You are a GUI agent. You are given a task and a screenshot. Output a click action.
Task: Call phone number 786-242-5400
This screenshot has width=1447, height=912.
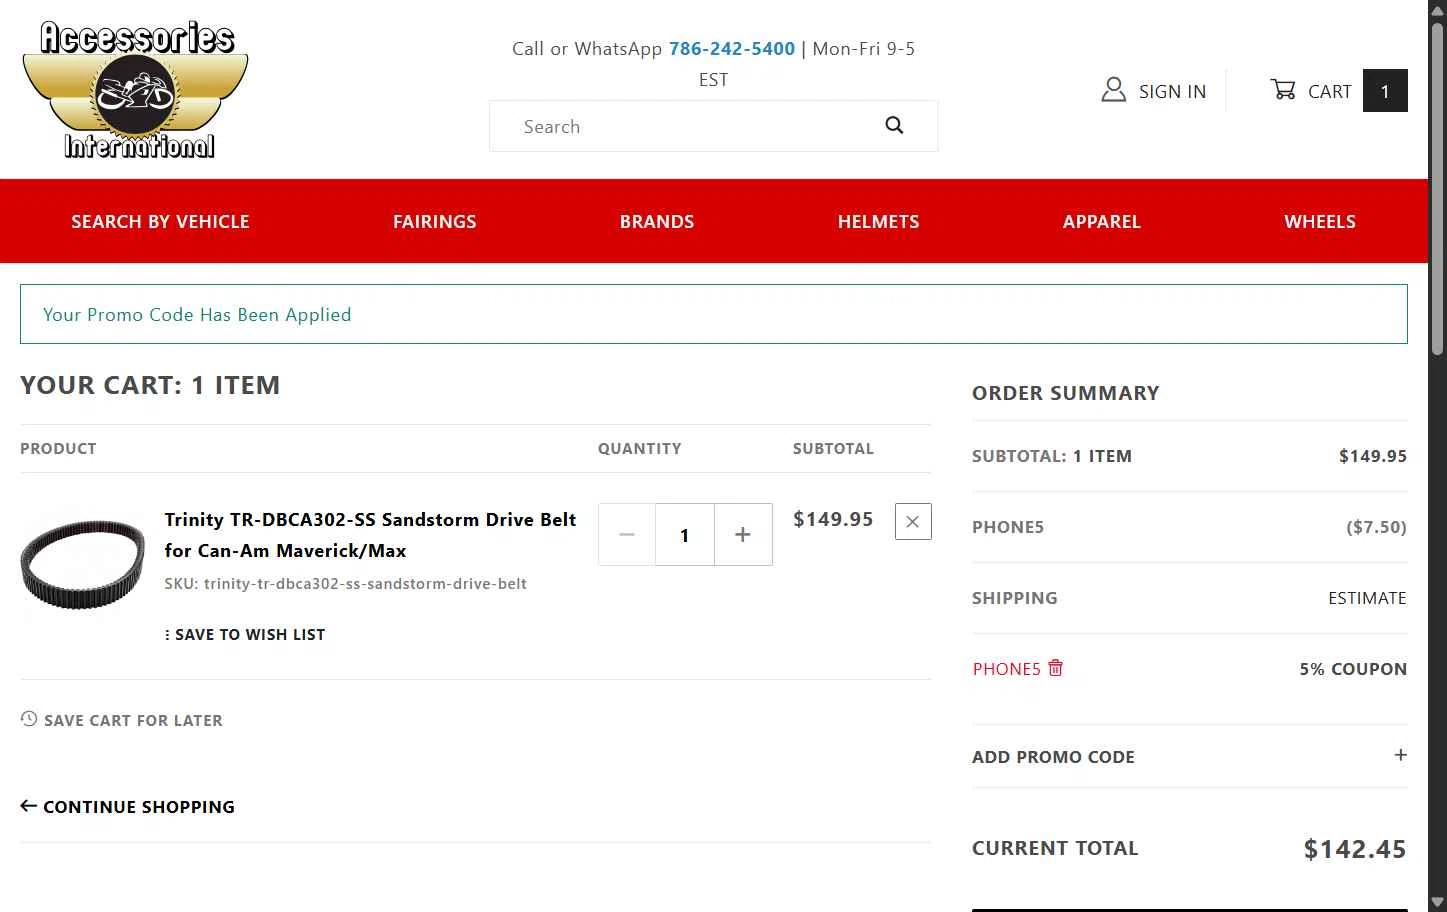732,48
